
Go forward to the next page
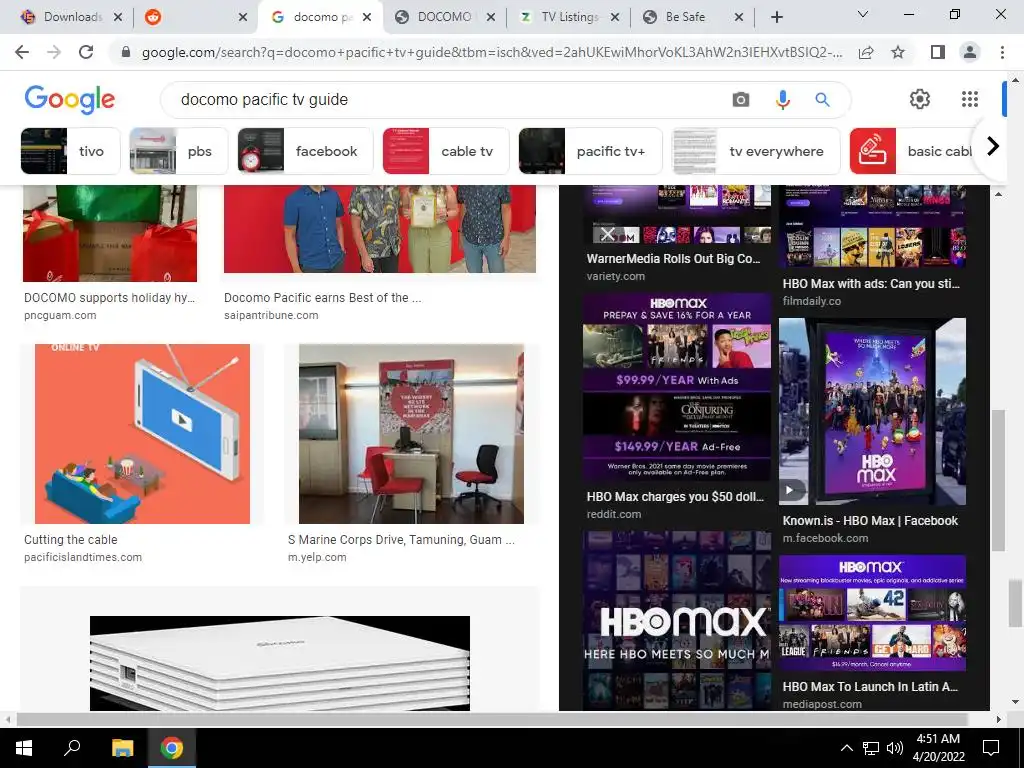54,52
